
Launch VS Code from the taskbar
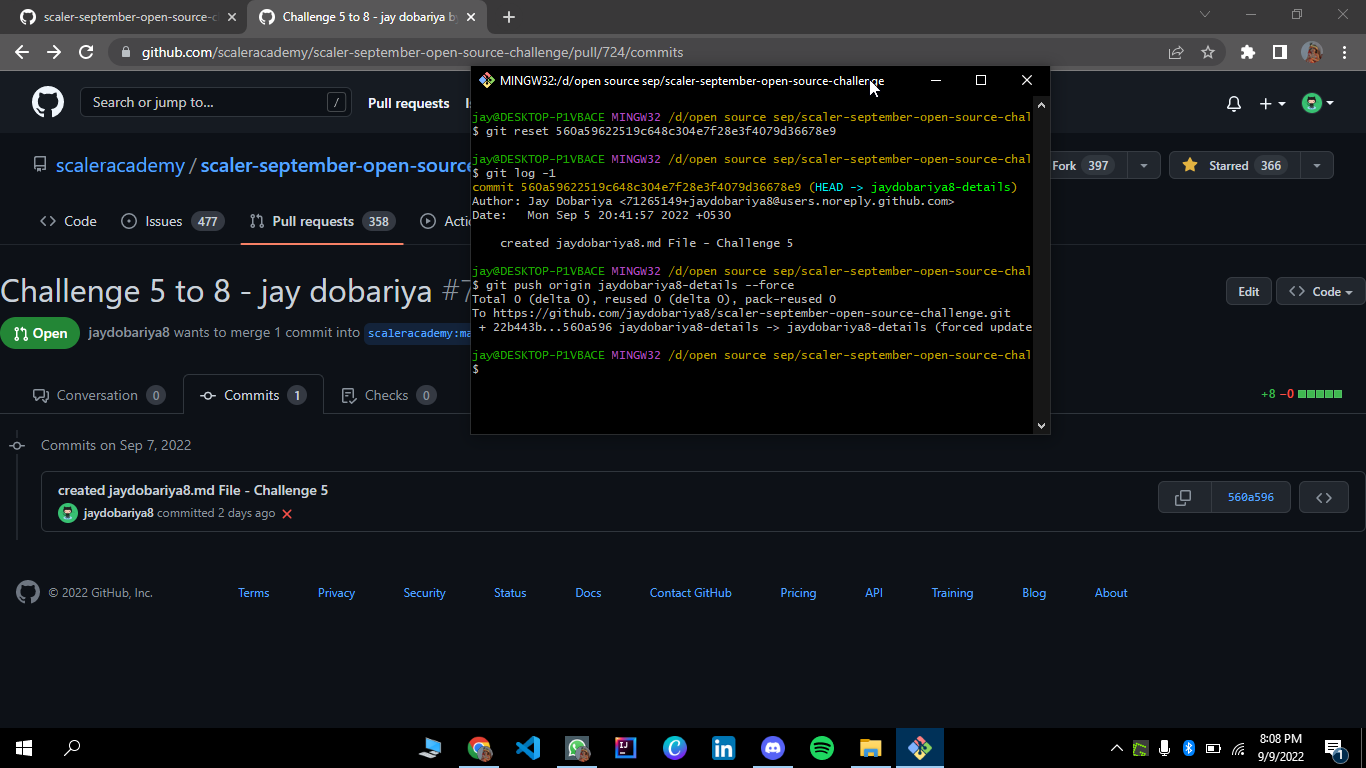tap(528, 748)
